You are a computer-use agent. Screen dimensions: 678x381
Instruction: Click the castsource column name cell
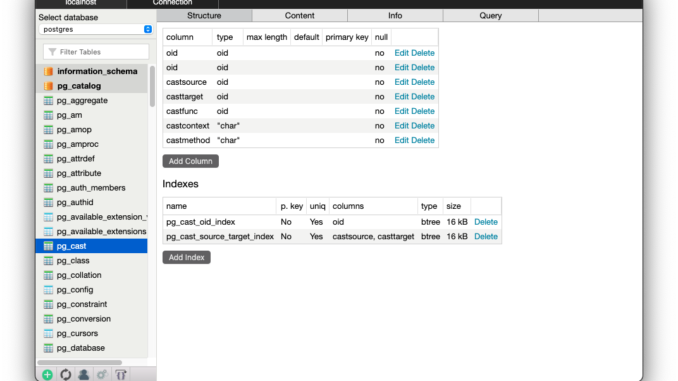tap(186, 82)
